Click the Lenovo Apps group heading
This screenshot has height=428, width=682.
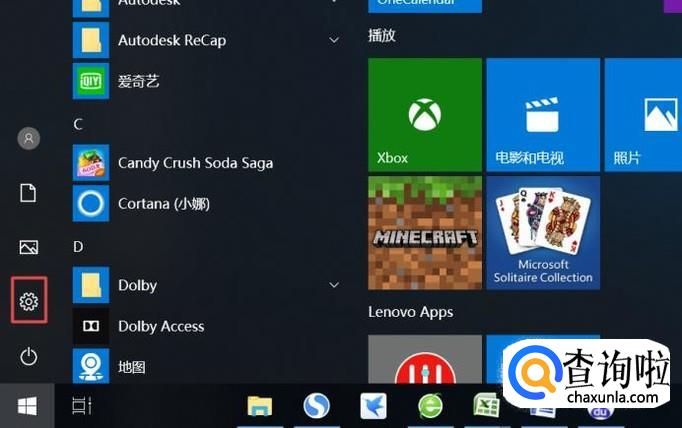tap(411, 312)
